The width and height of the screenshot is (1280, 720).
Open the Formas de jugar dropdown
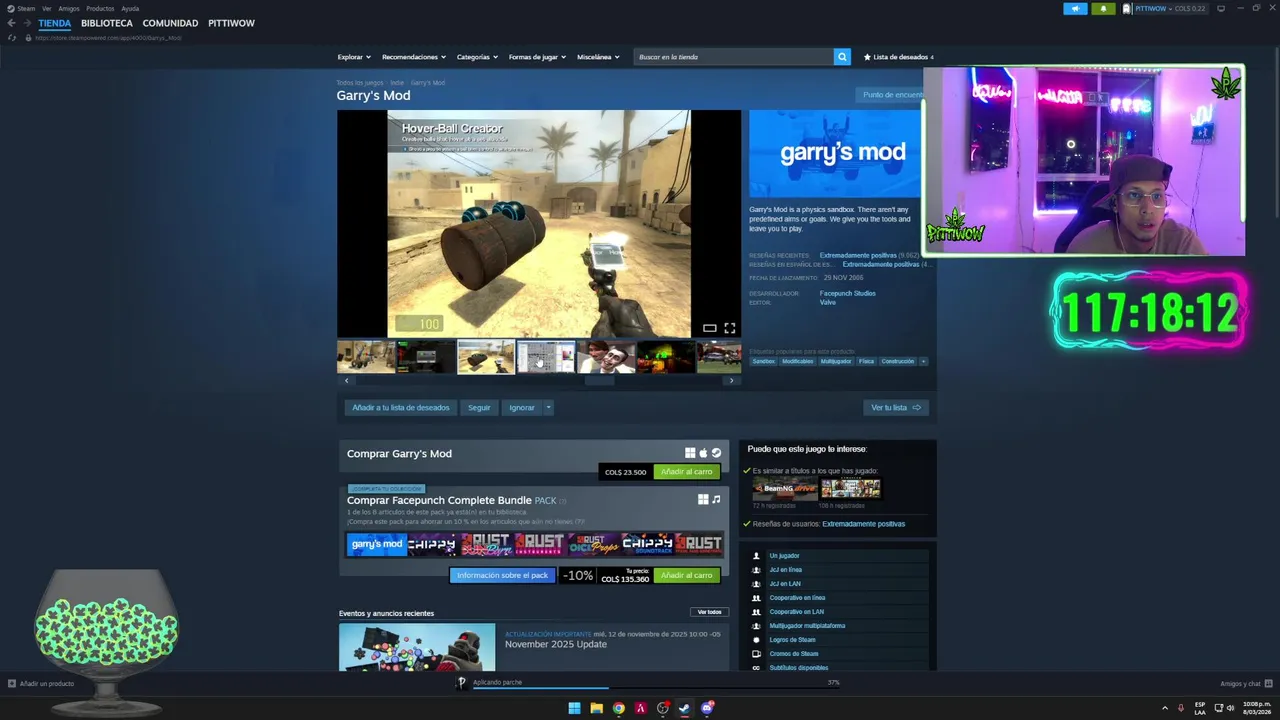tap(537, 57)
